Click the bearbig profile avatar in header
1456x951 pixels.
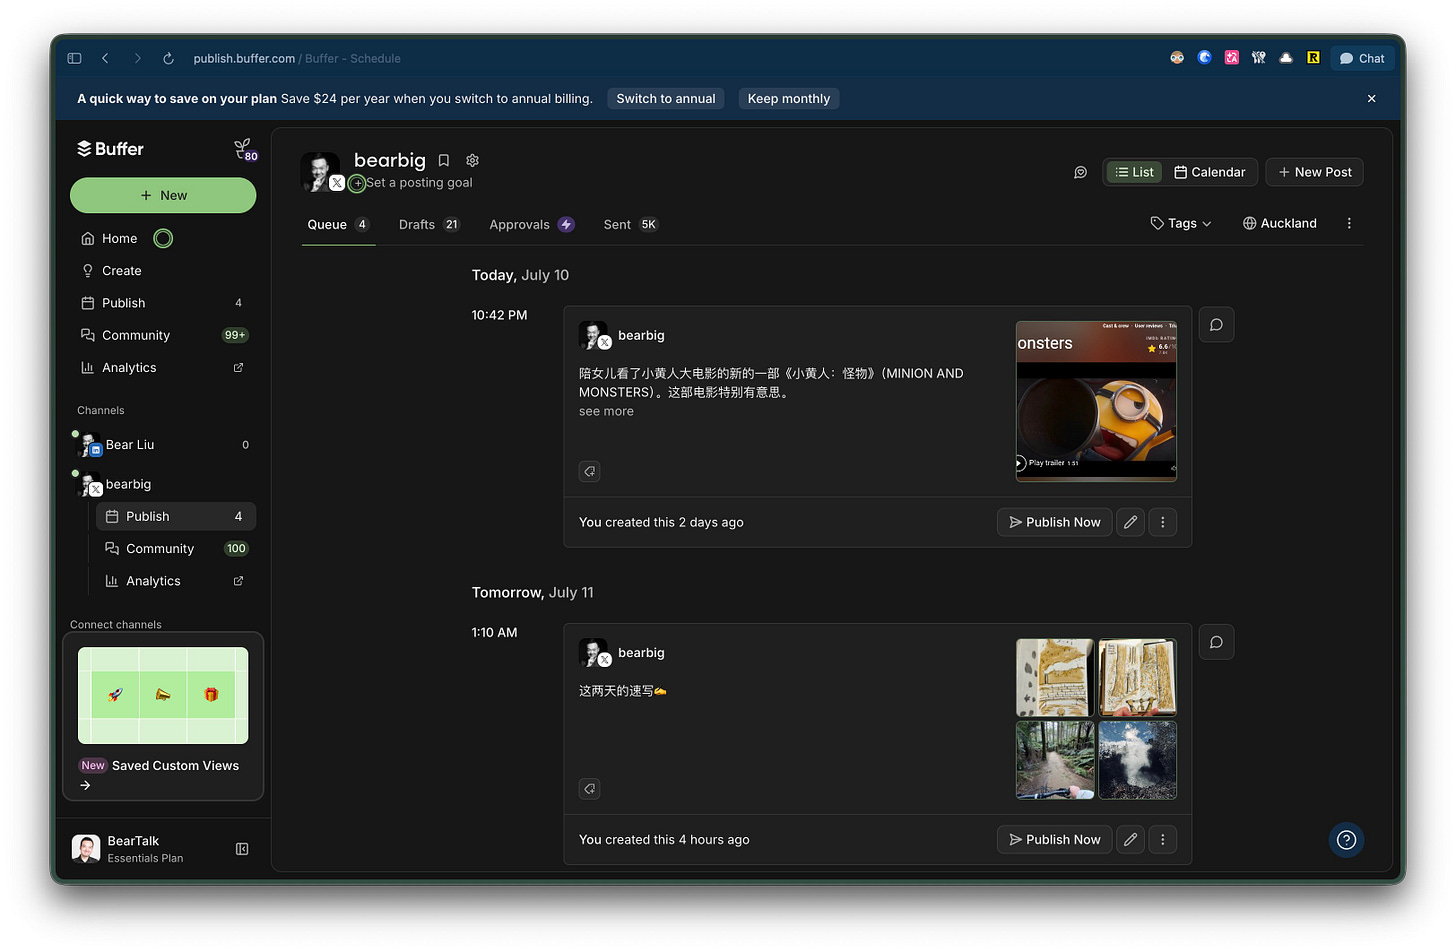point(320,171)
